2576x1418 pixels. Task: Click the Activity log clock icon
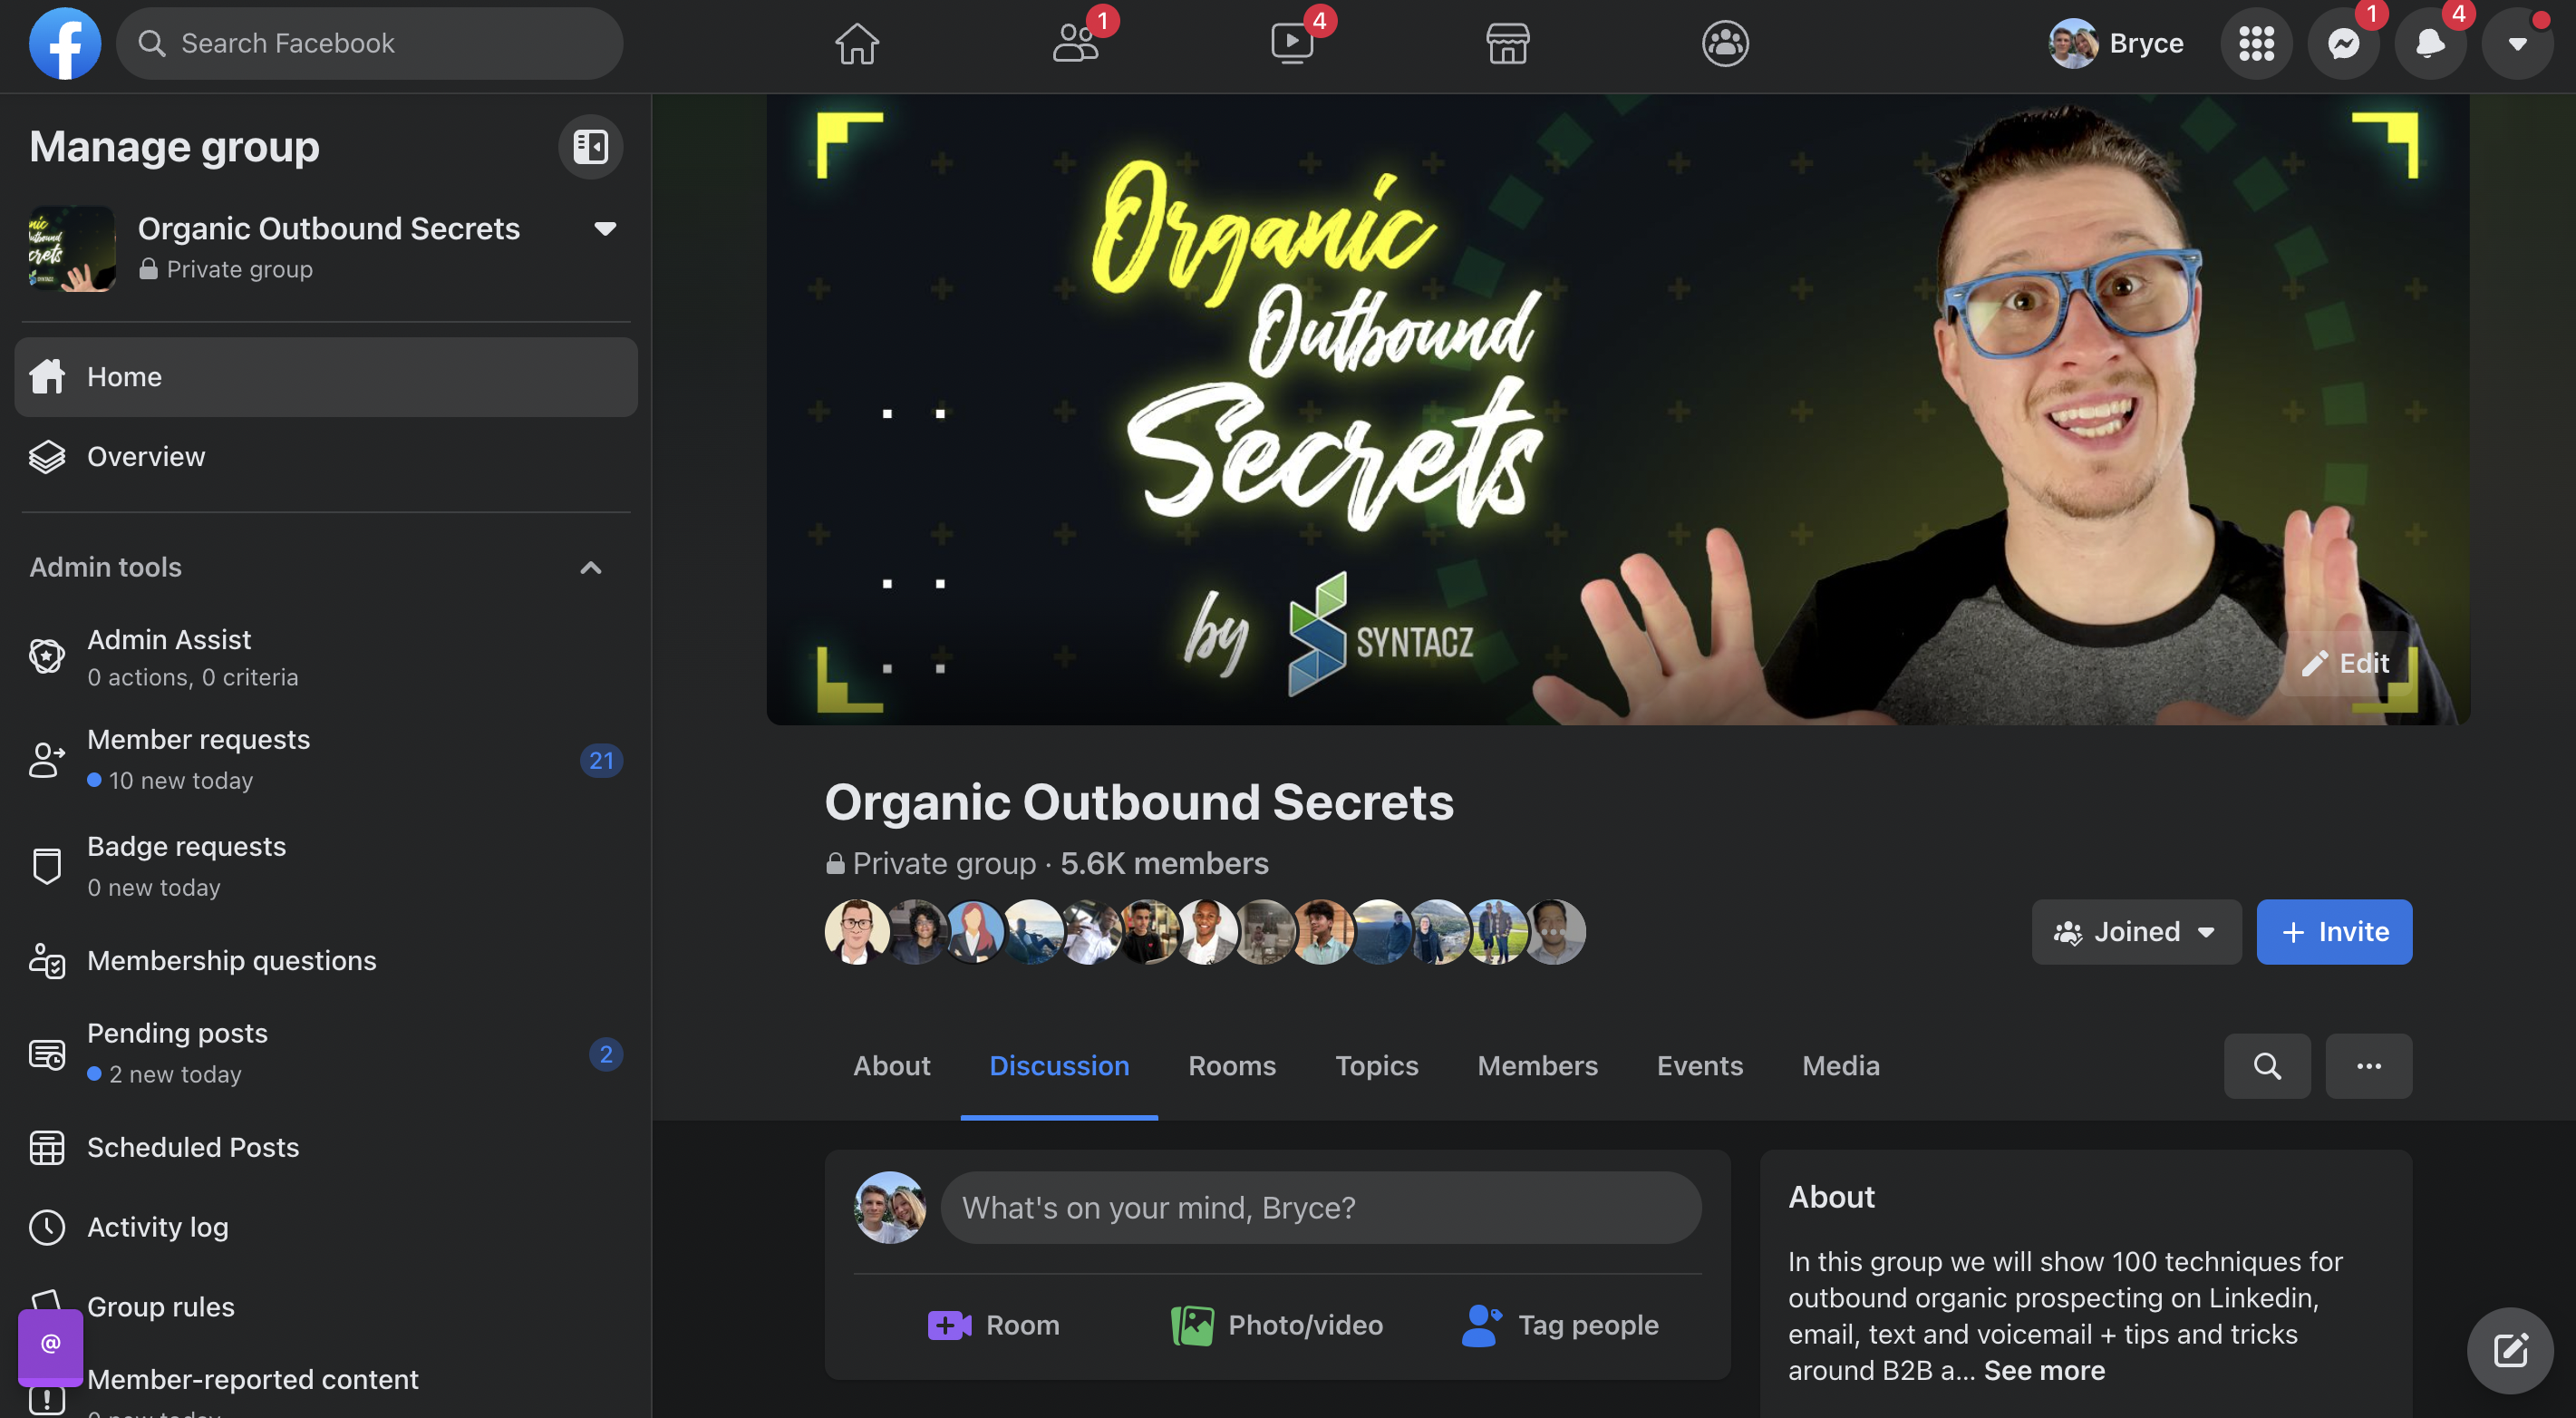tap(46, 1227)
